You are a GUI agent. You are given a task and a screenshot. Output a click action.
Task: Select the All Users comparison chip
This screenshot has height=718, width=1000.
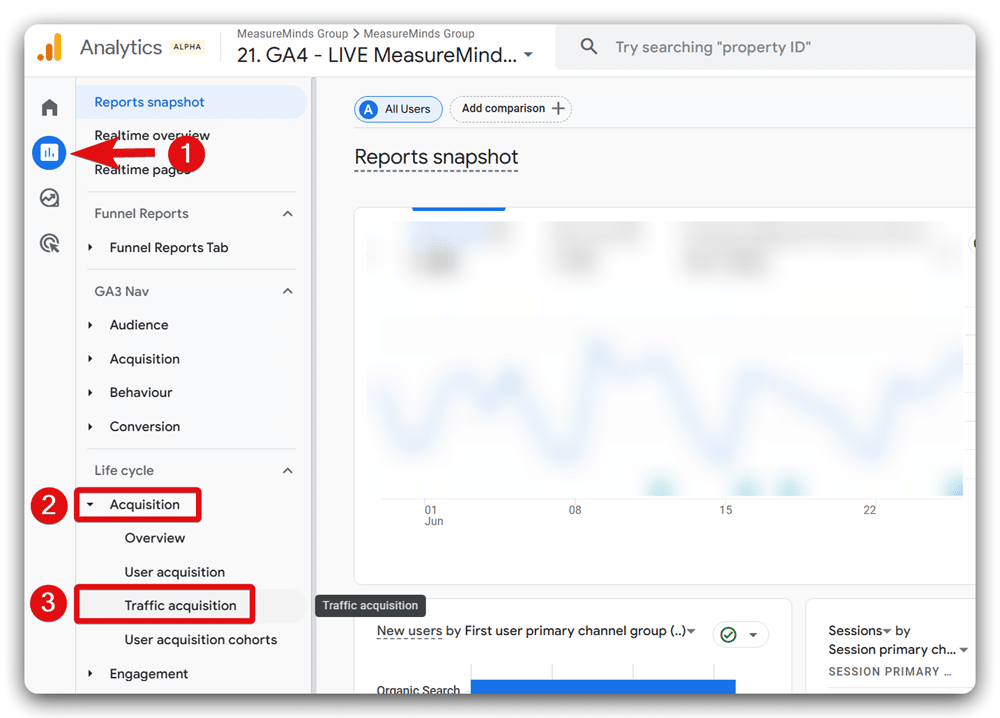point(398,109)
